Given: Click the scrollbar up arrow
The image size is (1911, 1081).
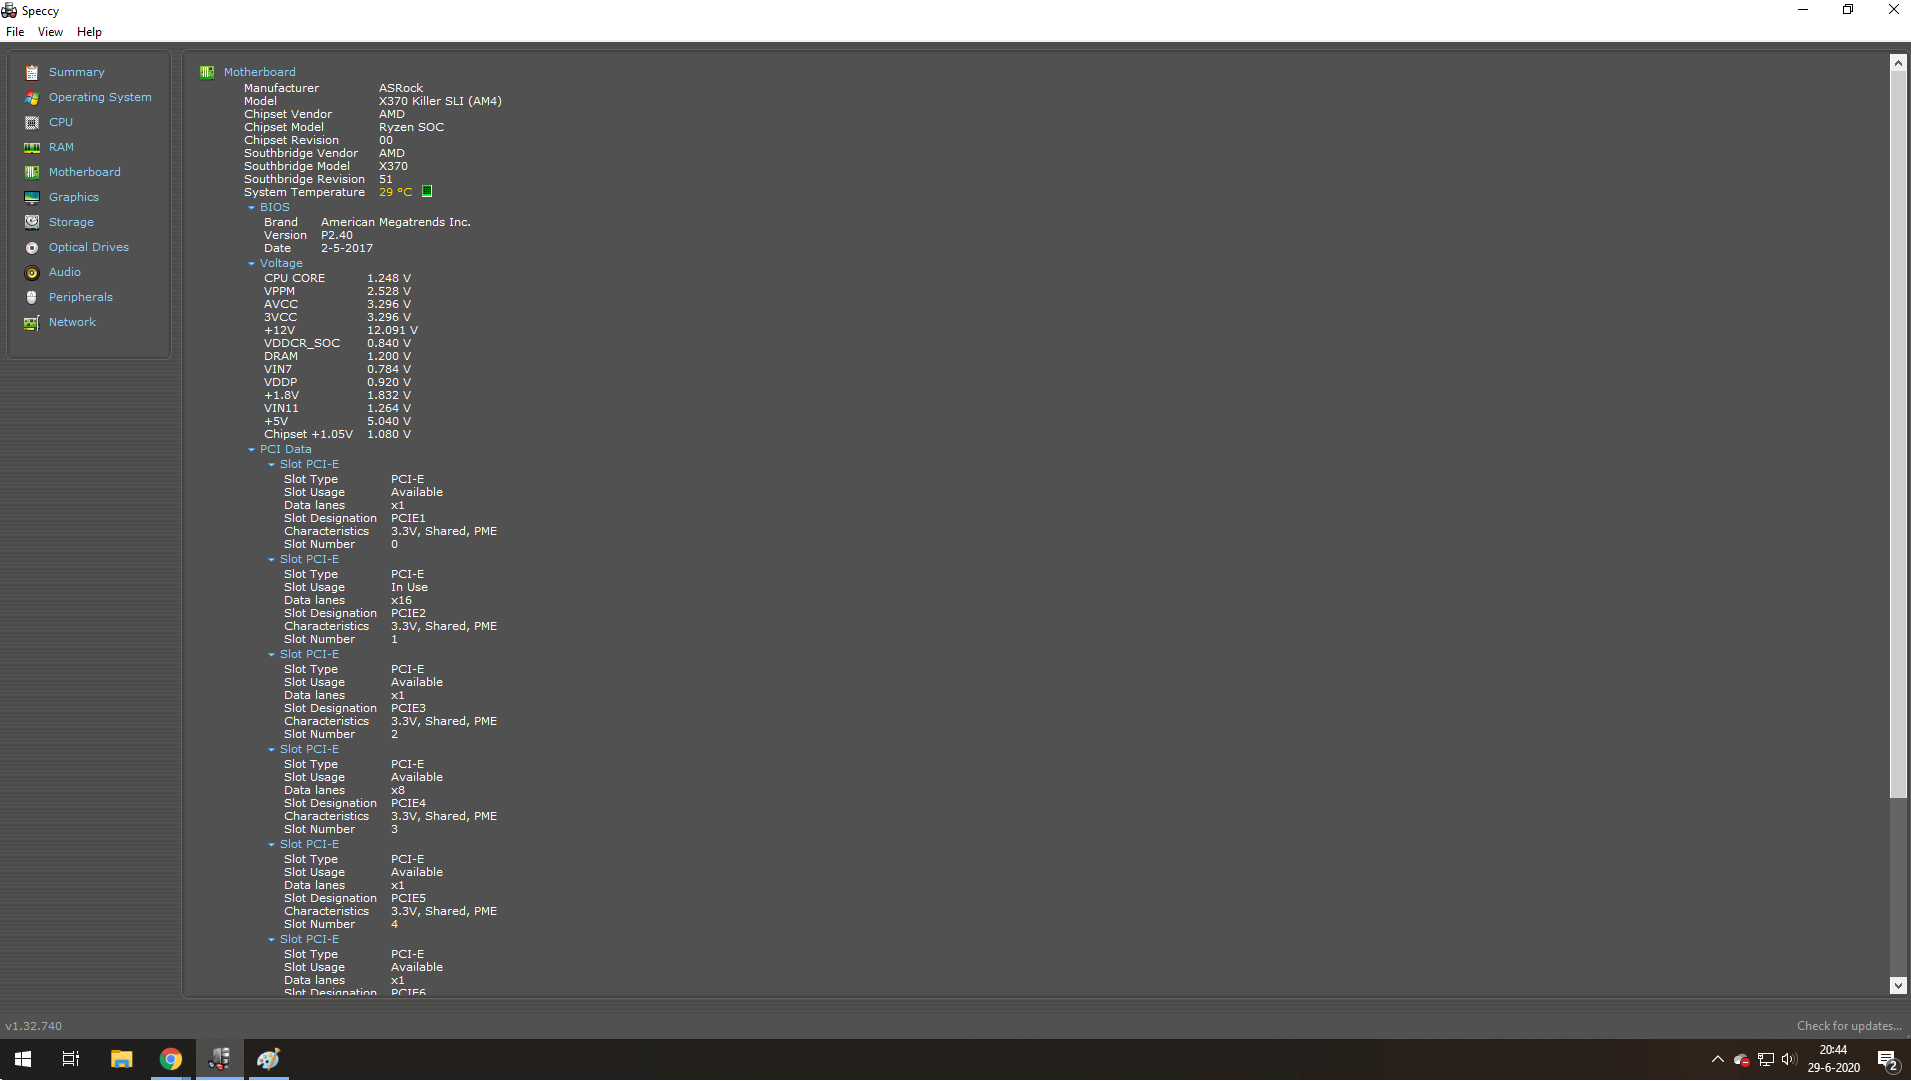Looking at the screenshot, I should pos(1897,63).
